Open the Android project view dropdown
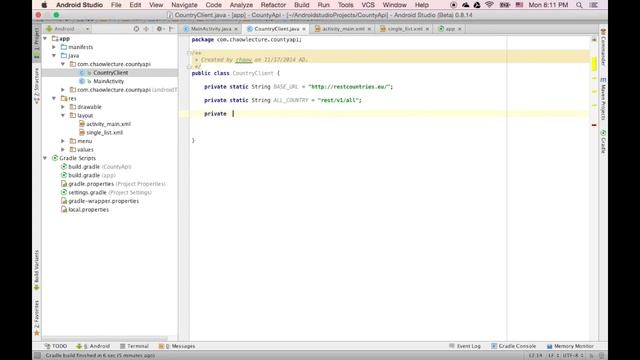 click(x=68, y=29)
